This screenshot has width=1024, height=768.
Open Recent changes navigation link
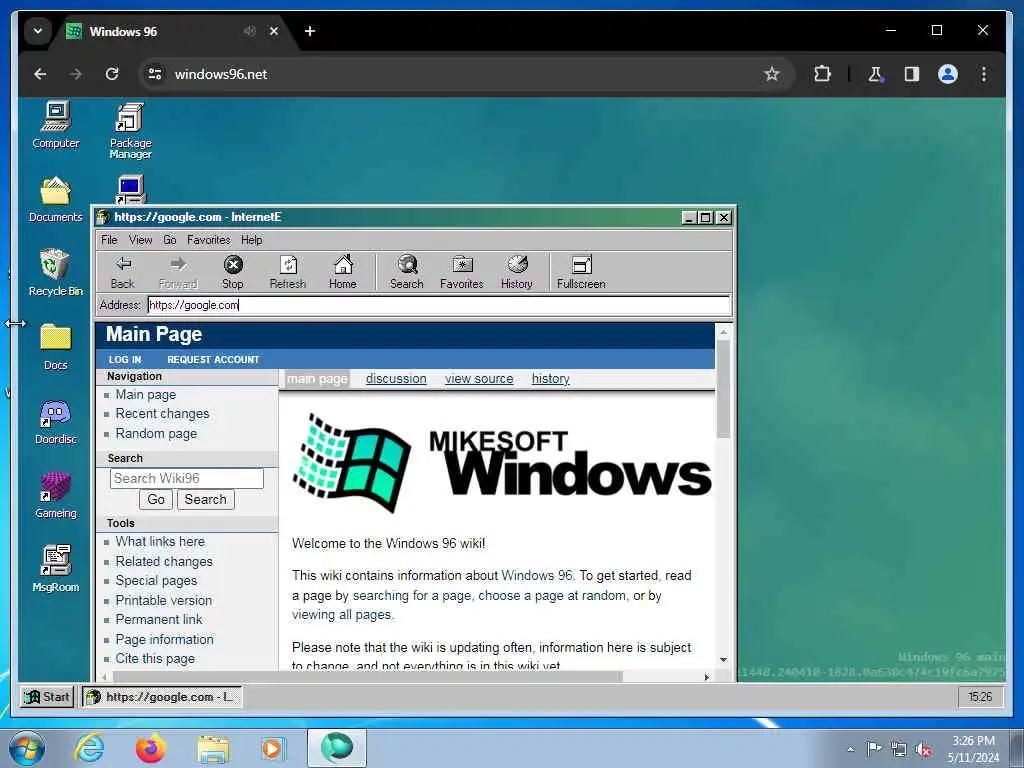point(163,413)
